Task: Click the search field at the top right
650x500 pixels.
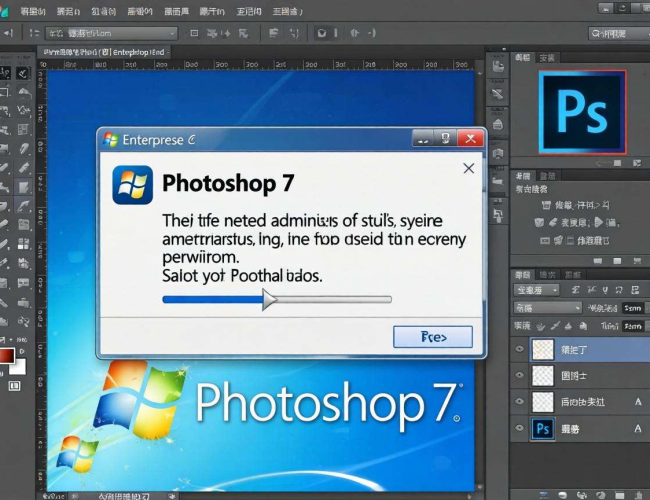Action: coord(619,34)
